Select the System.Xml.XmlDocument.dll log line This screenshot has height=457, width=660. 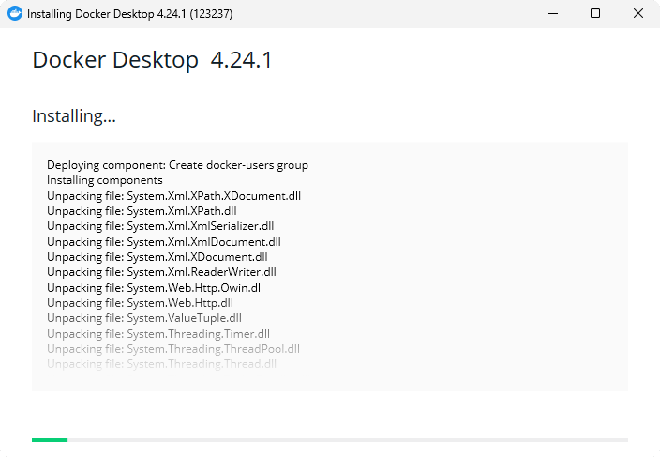(x=164, y=242)
